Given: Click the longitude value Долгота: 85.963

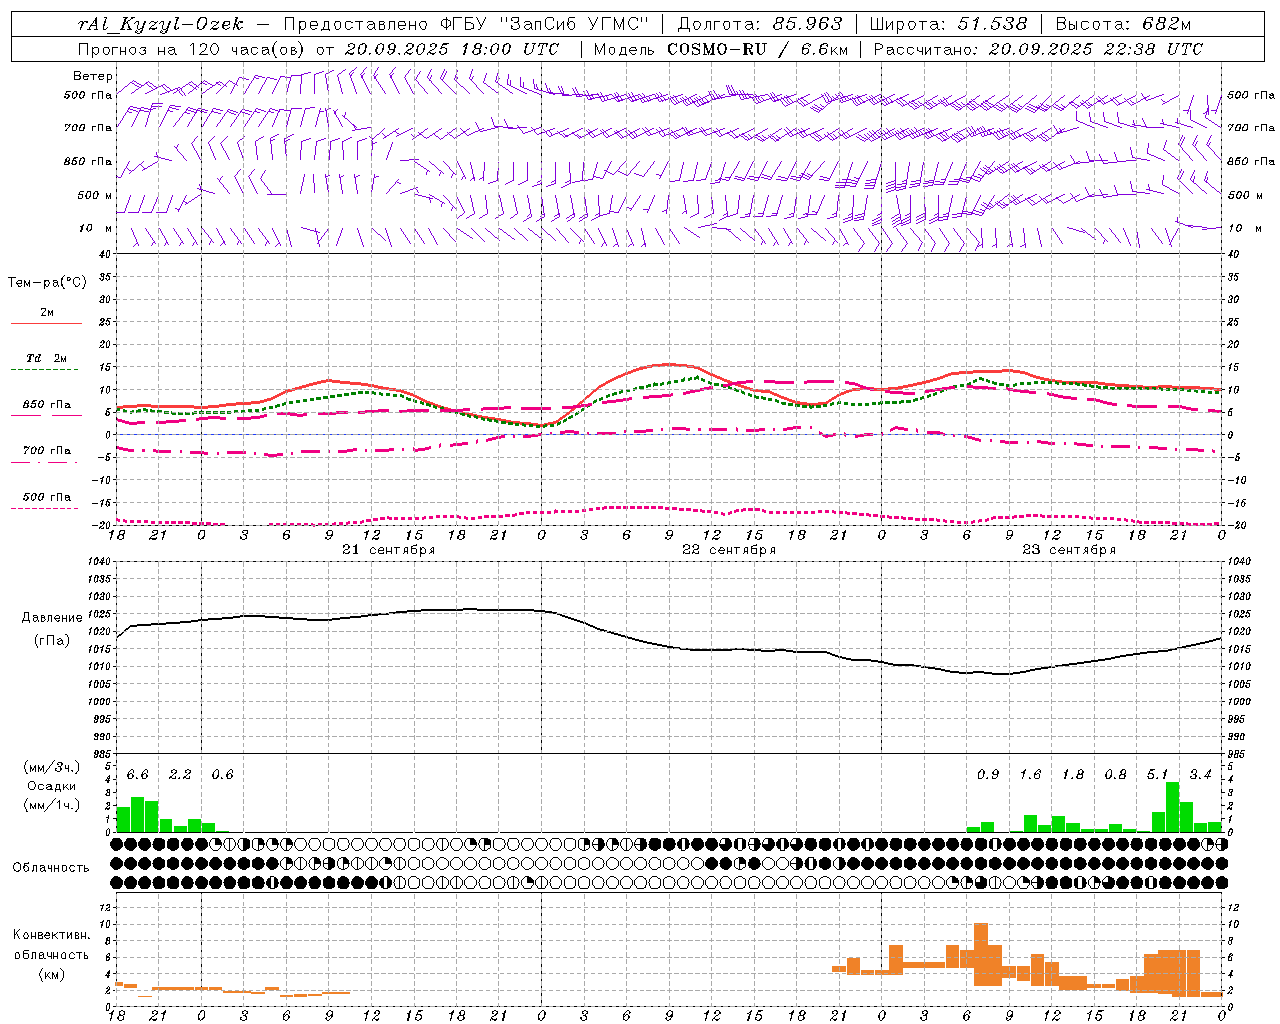Looking at the screenshot, I should point(760,24).
